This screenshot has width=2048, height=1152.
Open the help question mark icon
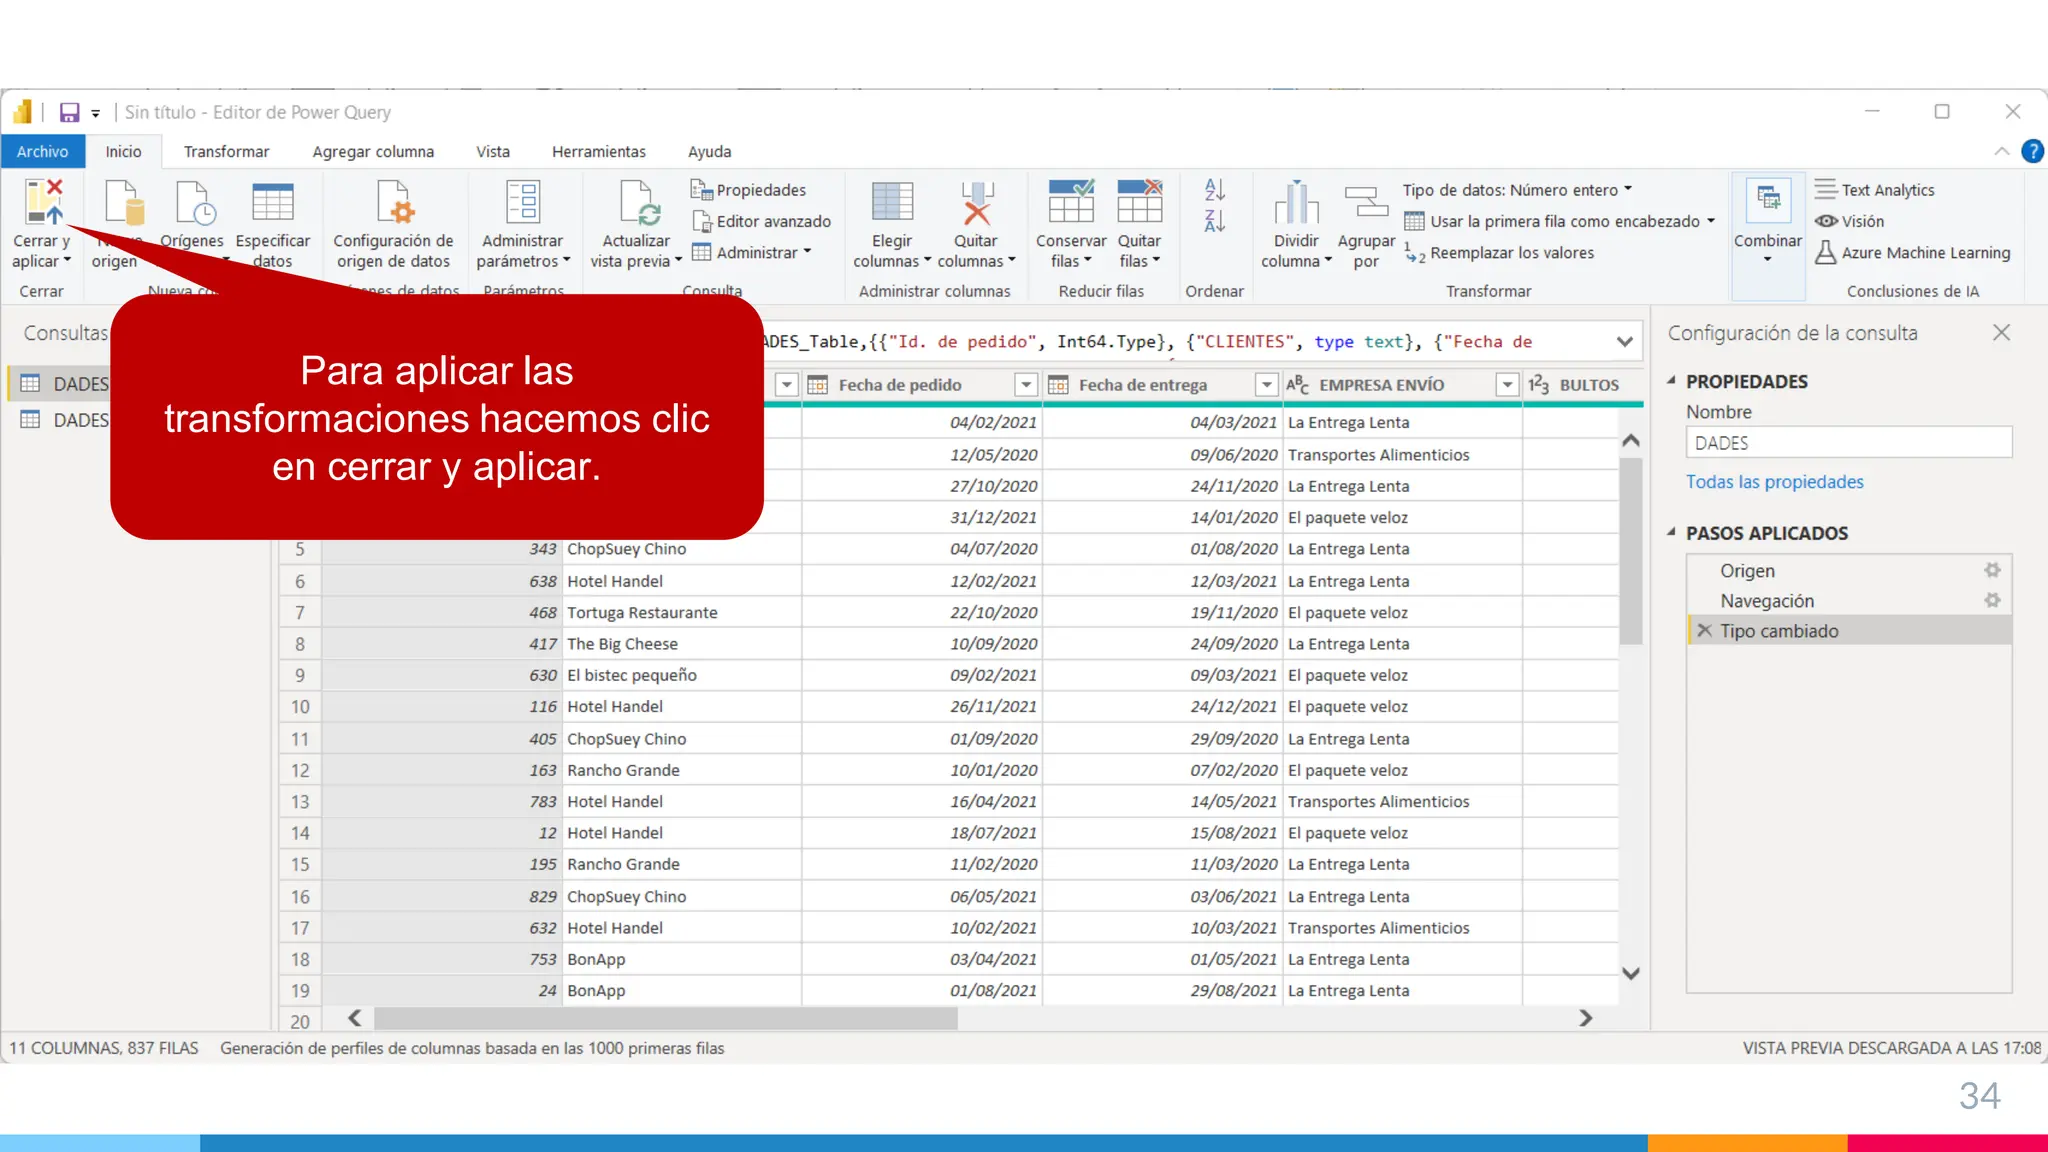click(x=2032, y=151)
